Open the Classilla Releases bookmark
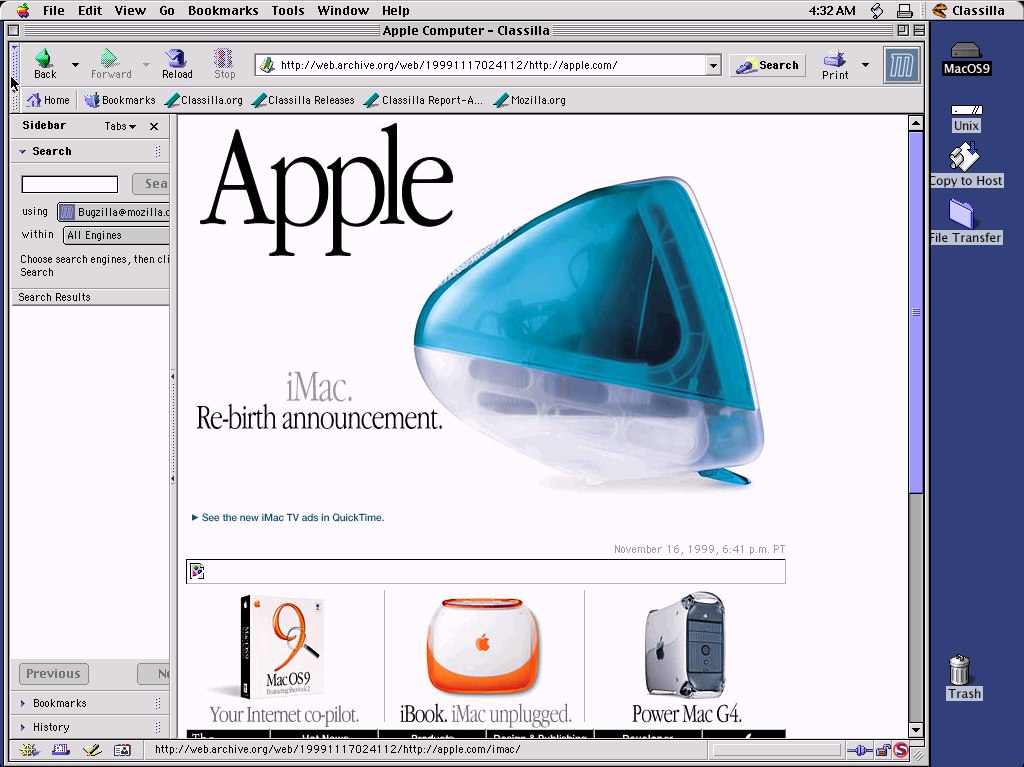 (304, 100)
